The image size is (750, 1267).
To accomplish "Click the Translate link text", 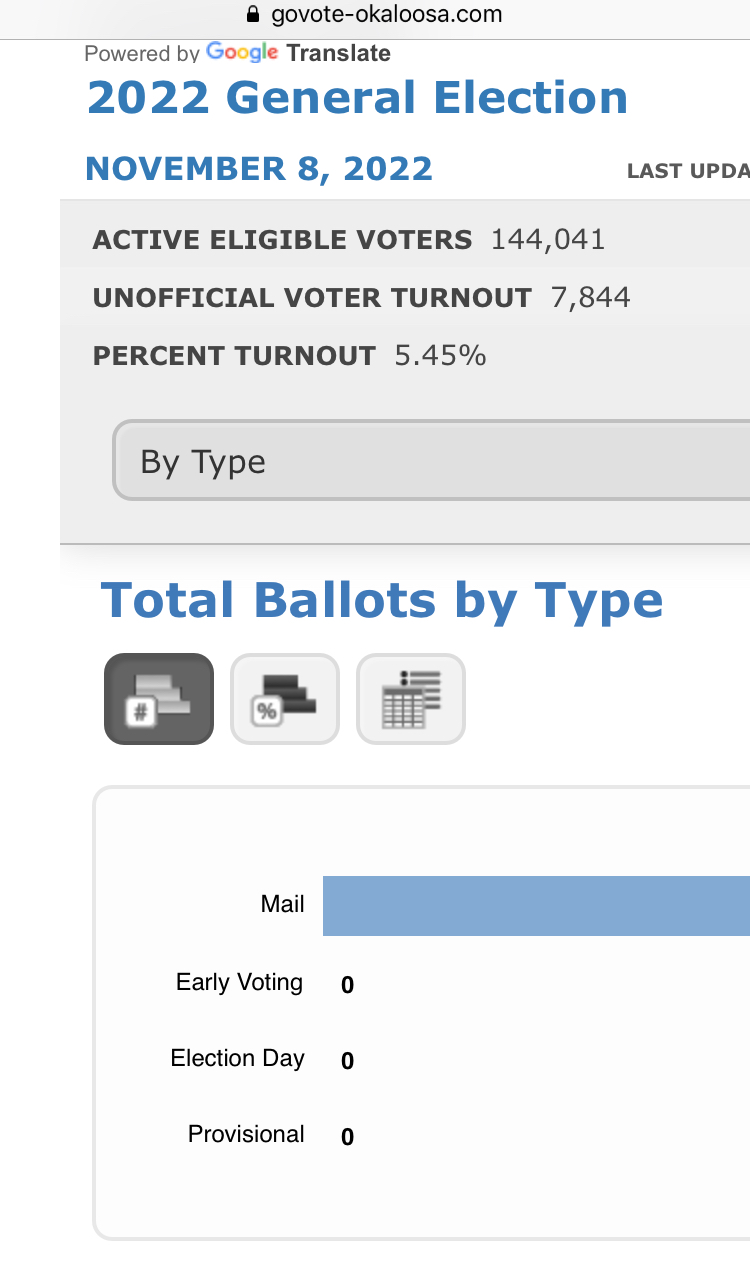I will point(339,53).
